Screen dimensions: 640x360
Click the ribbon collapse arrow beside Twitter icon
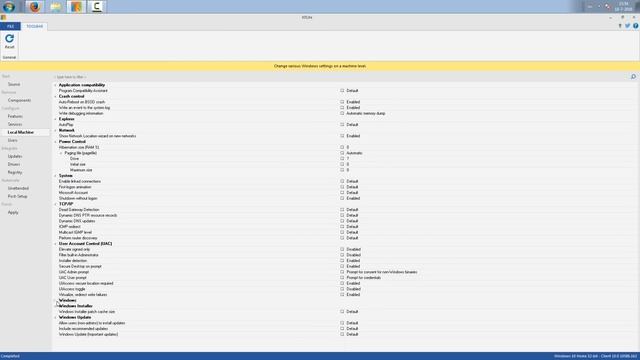(x=620, y=26)
